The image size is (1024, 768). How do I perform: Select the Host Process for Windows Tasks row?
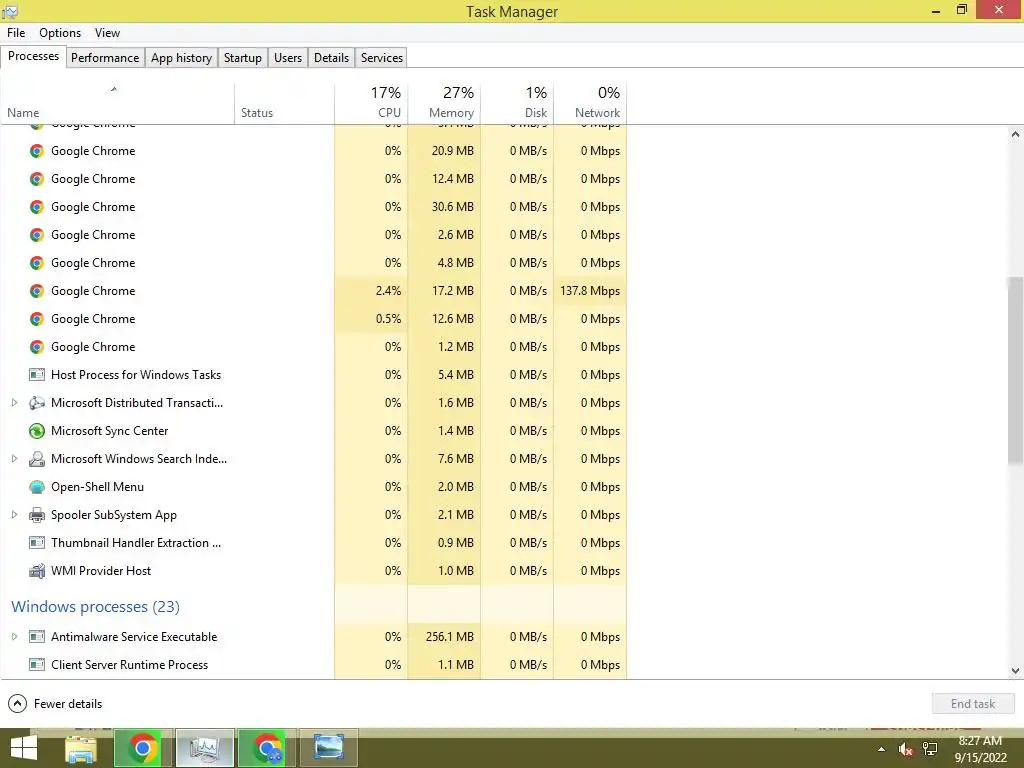pyautogui.click(x=313, y=375)
